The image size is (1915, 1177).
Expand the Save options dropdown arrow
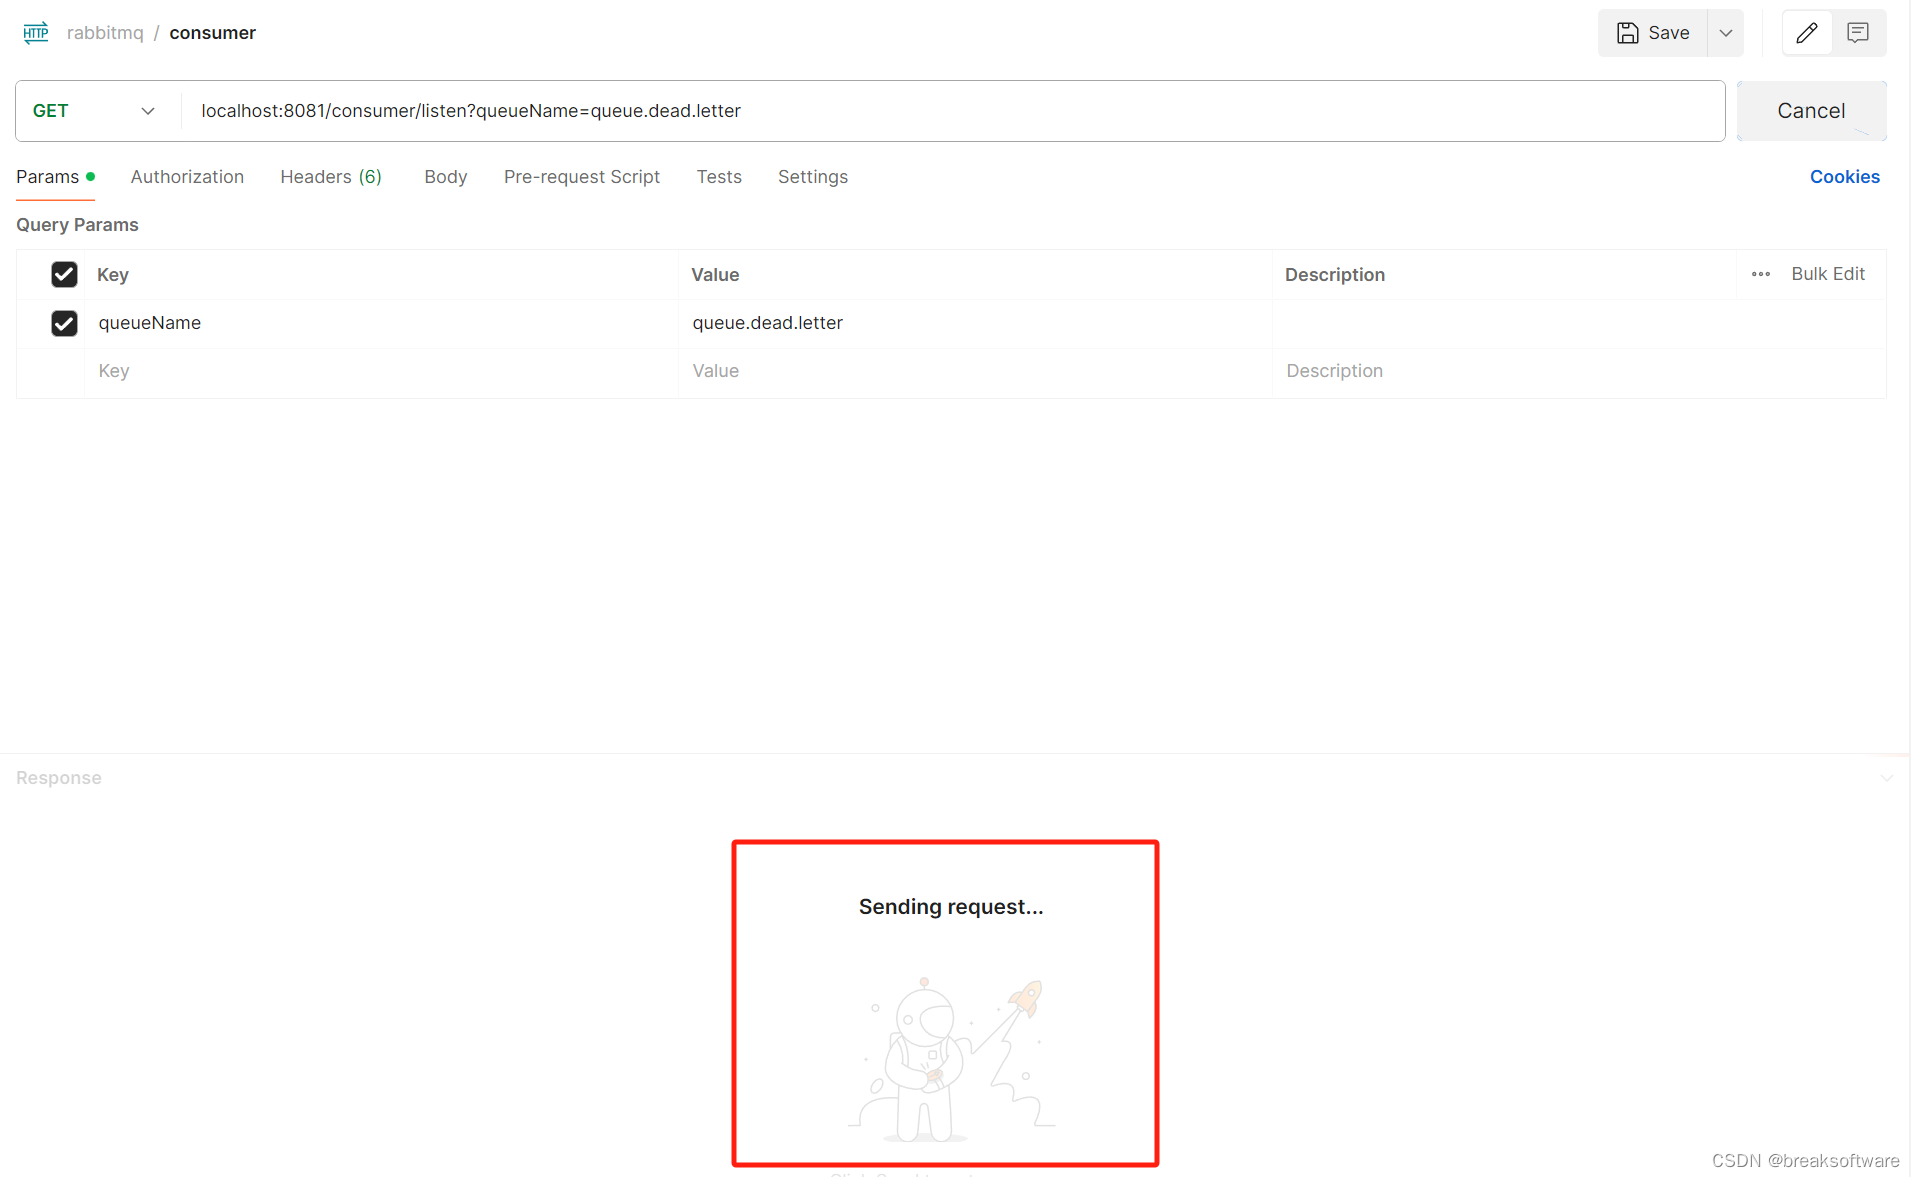pos(1725,33)
